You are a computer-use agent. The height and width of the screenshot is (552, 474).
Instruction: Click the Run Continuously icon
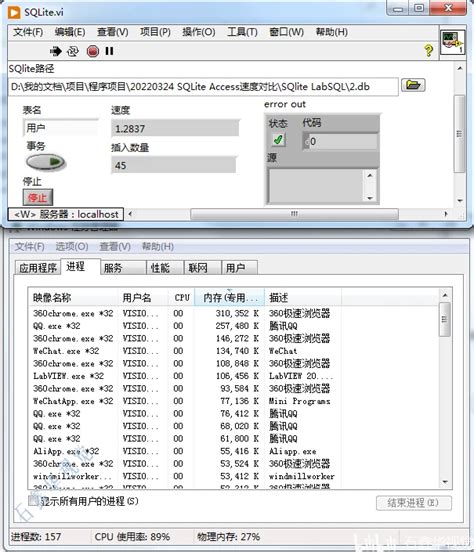click(73, 51)
